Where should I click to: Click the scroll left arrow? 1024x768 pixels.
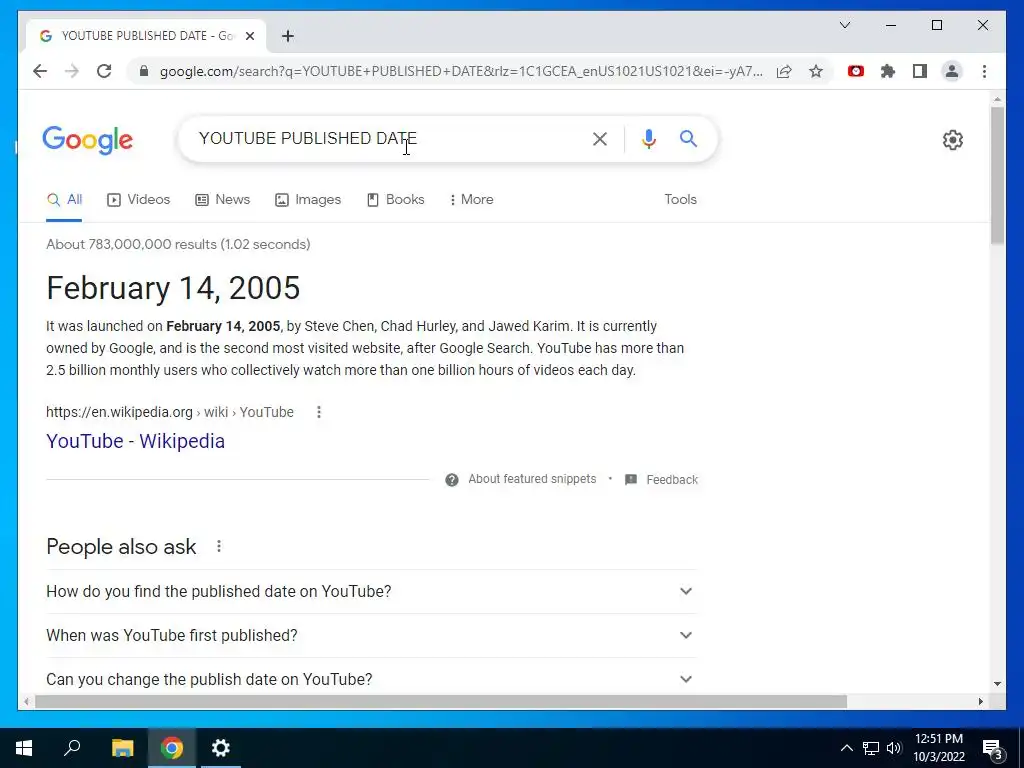click(x=26, y=701)
